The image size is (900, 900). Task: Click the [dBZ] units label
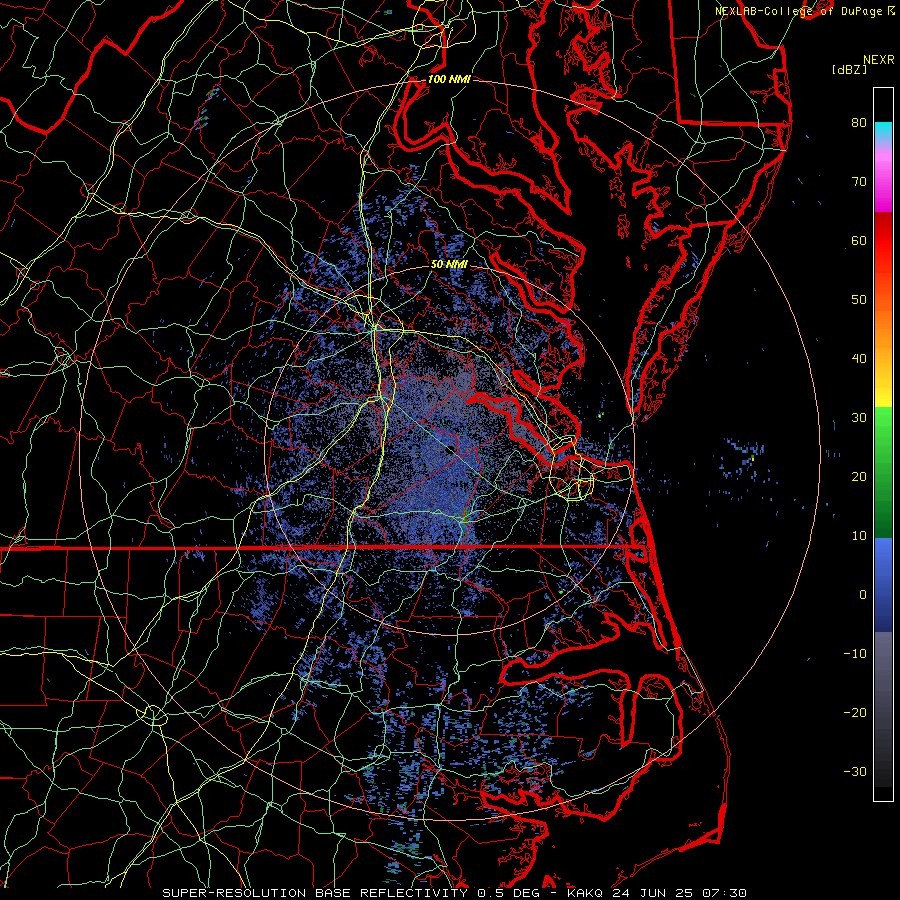[849, 69]
